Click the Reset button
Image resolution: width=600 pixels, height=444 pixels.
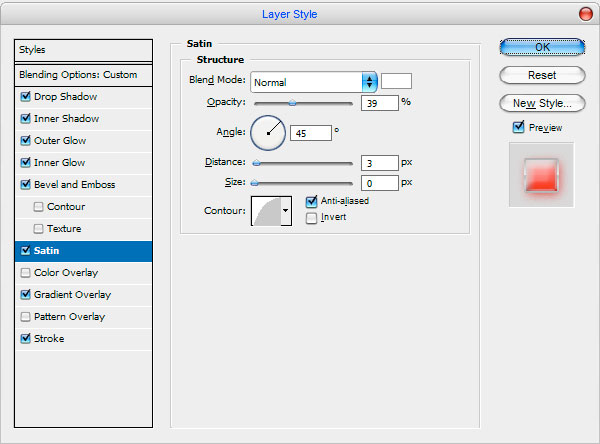tap(542, 75)
